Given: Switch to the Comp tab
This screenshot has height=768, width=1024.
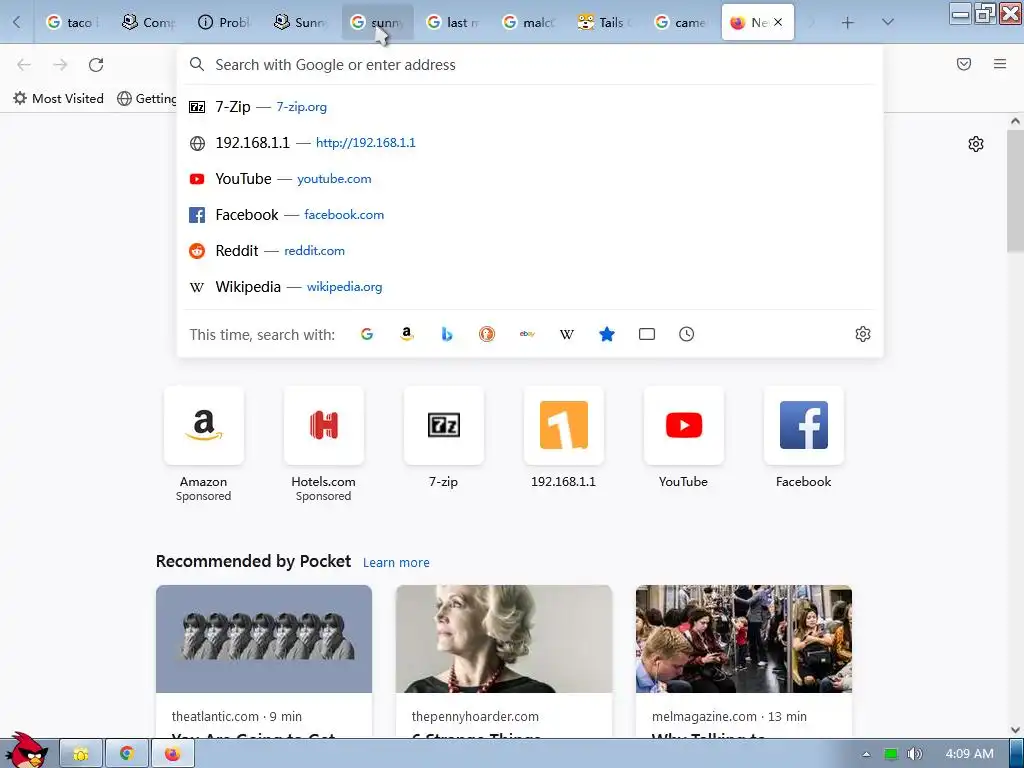Looking at the screenshot, I should (148, 22).
